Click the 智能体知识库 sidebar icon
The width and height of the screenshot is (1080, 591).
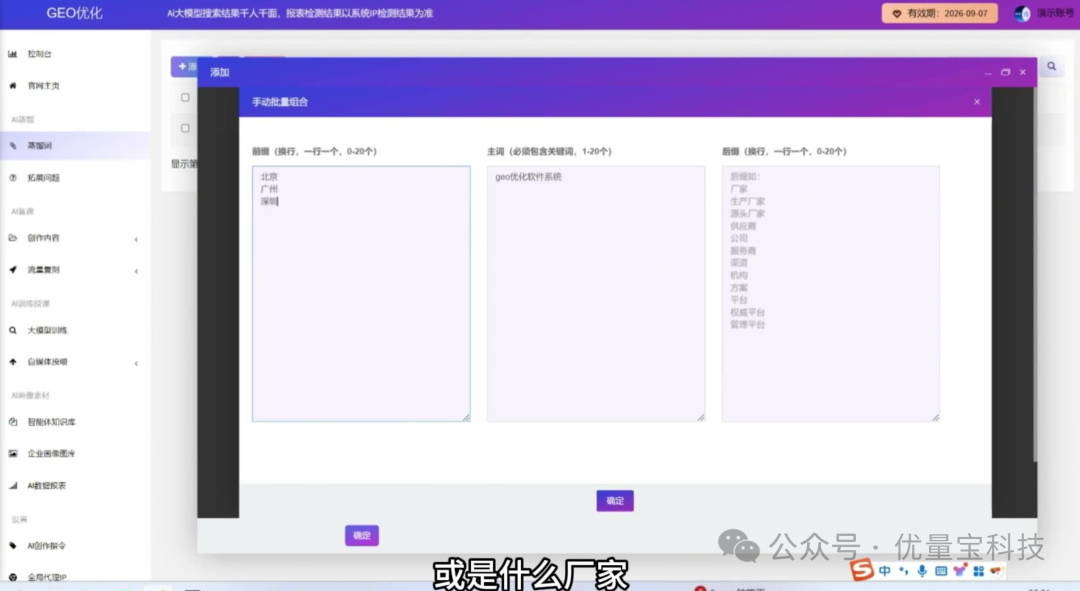coord(13,422)
